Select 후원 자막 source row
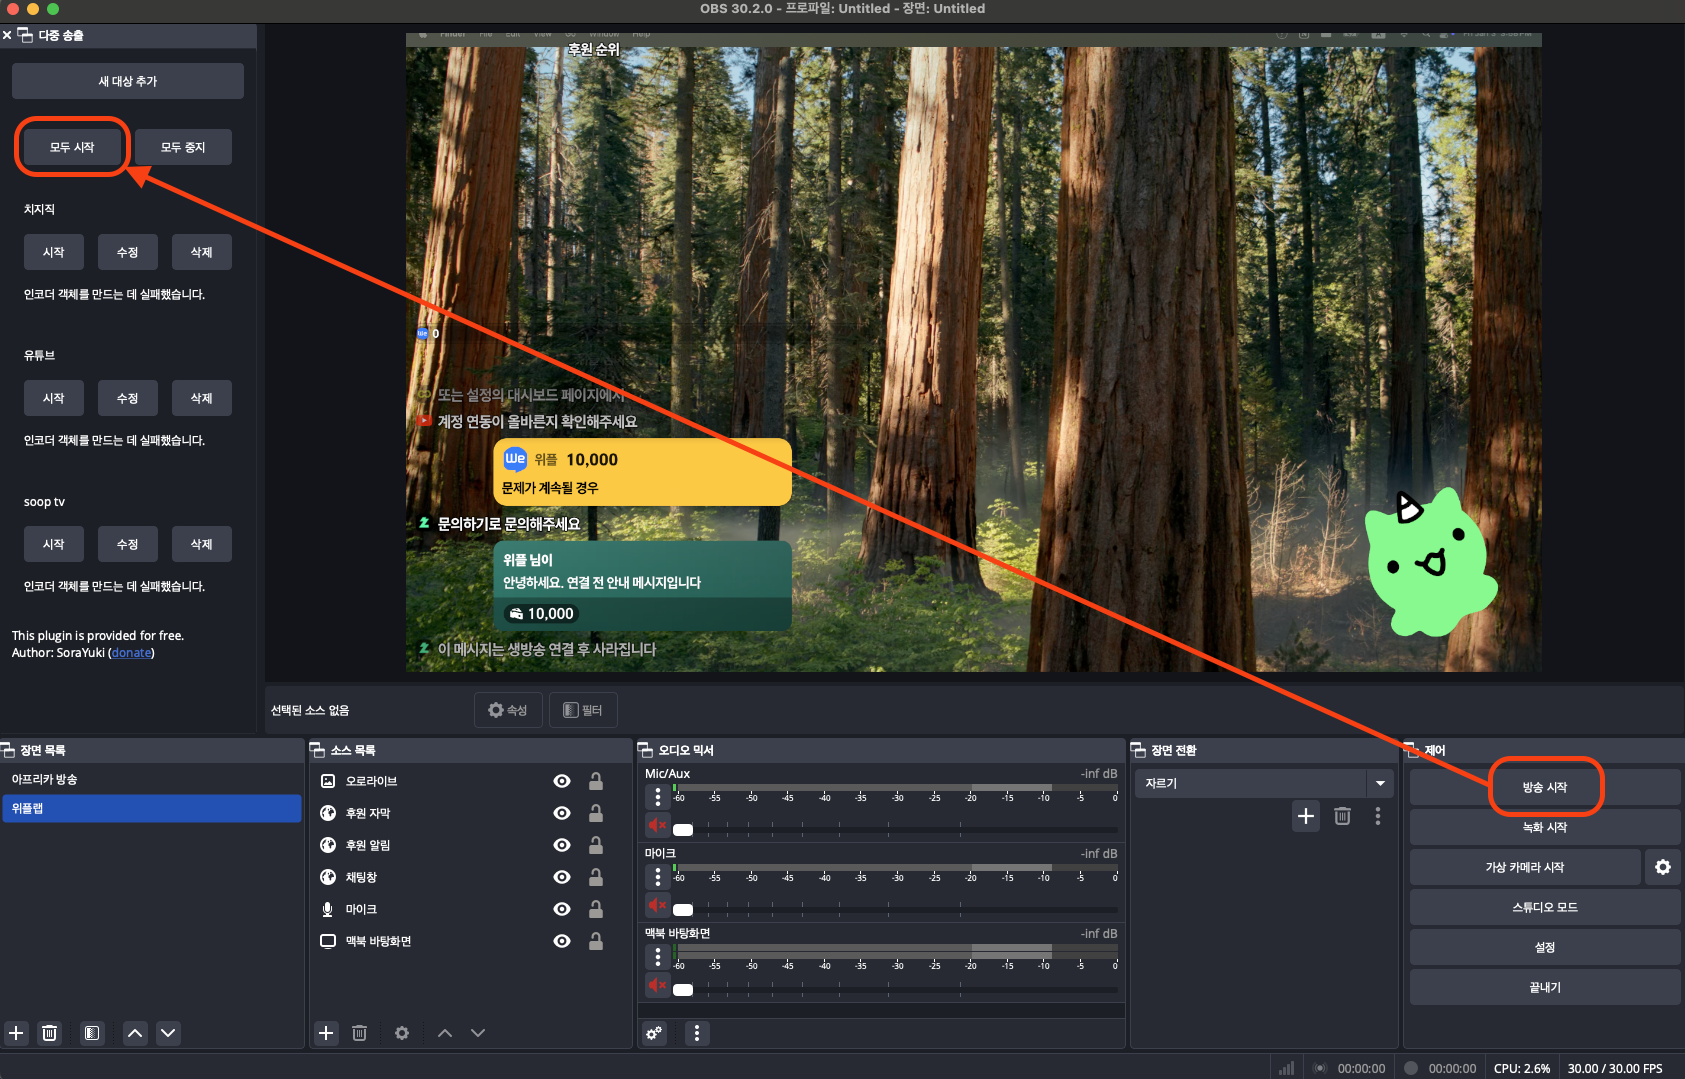 (x=470, y=813)
